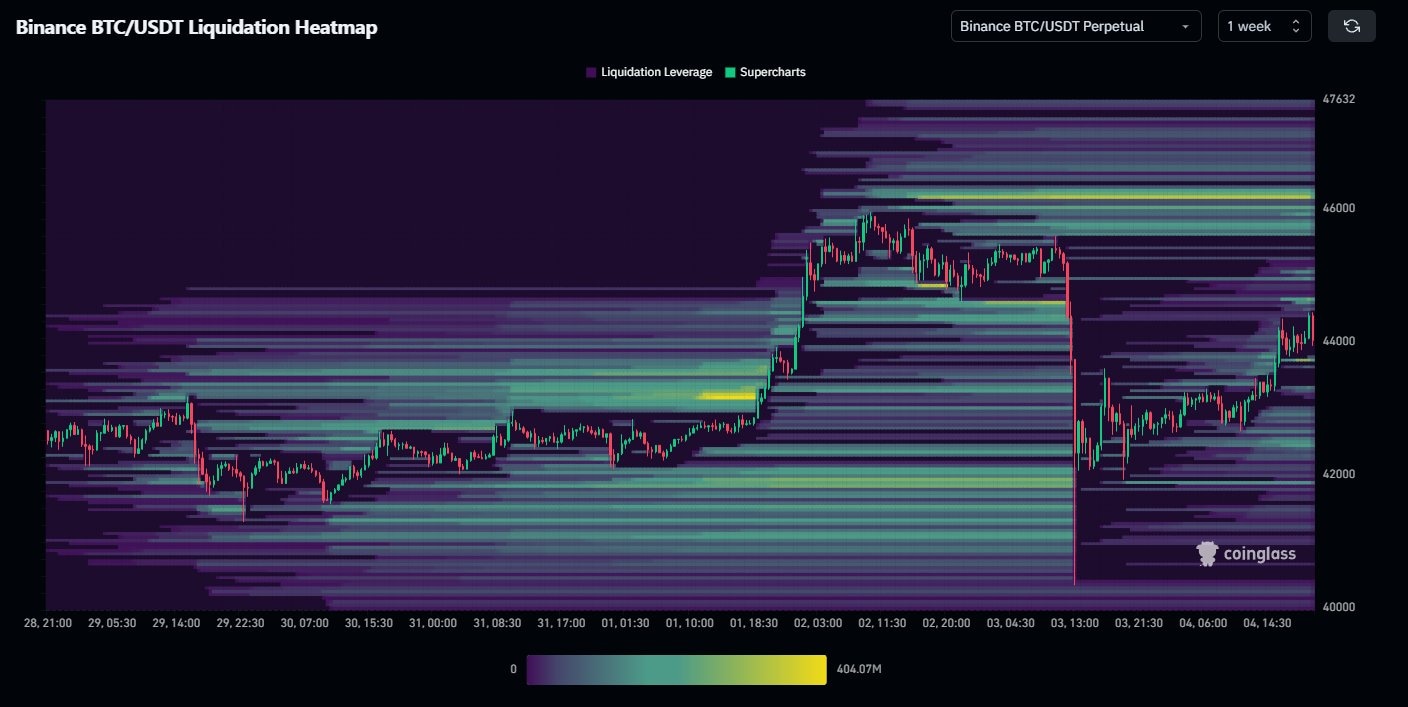The height and width of the screenshot is (707, 1408).
Task: Click the 02, 03:00 time axis label
Action: point(818,623)
